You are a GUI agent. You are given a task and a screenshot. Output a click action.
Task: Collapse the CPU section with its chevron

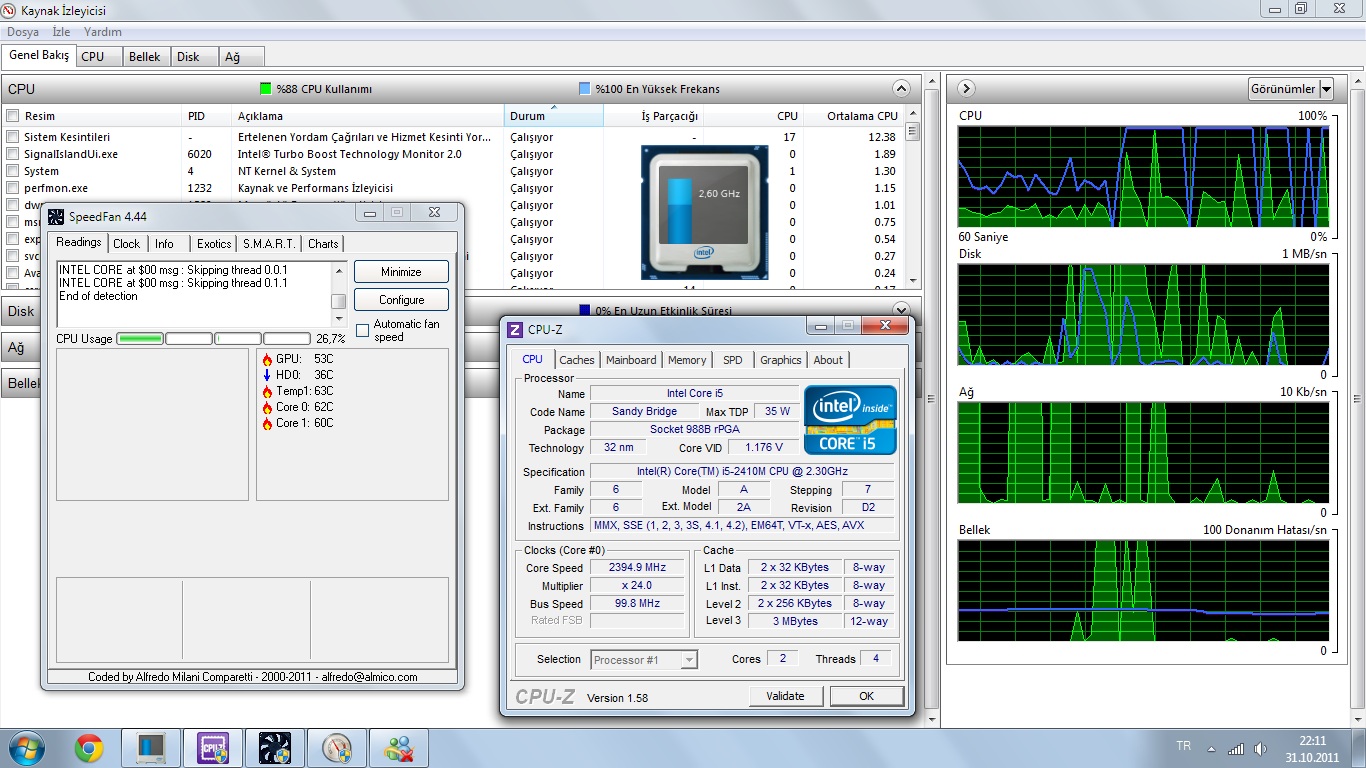(902, 89)
